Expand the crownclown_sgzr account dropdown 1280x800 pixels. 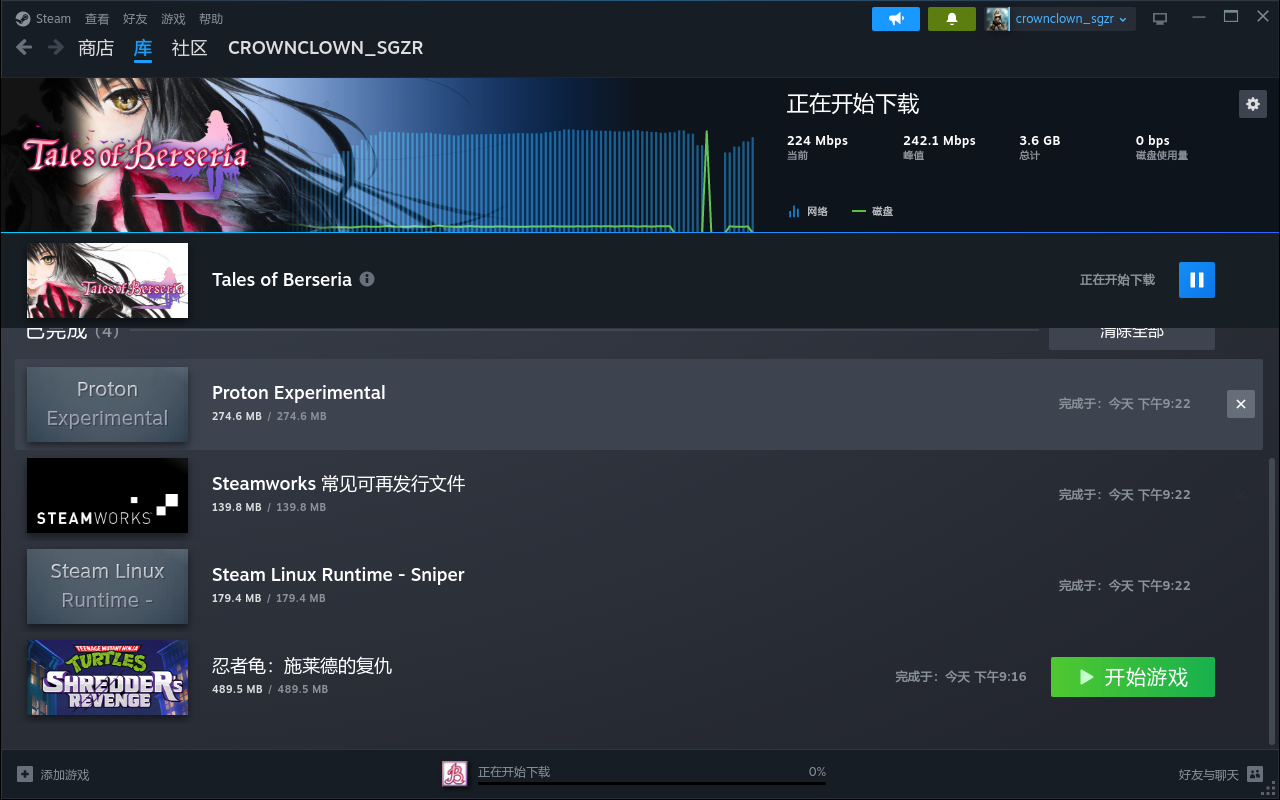1071,19
